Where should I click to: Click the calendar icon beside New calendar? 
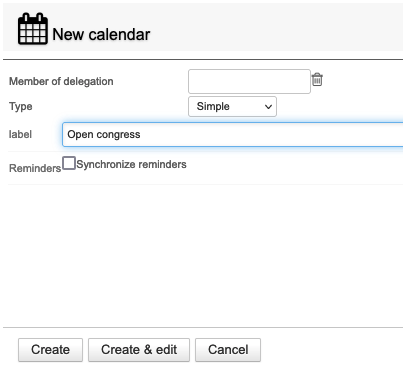click(32, 29)
